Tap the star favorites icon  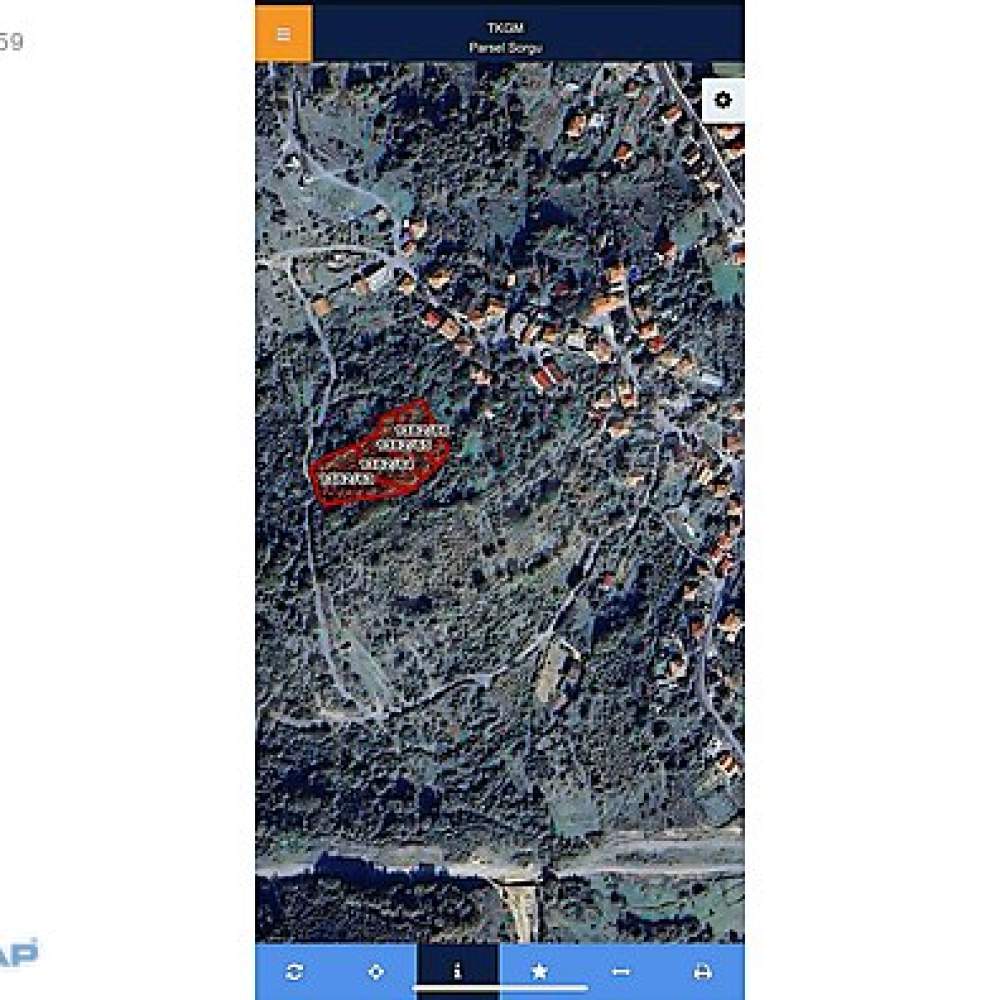539,971
